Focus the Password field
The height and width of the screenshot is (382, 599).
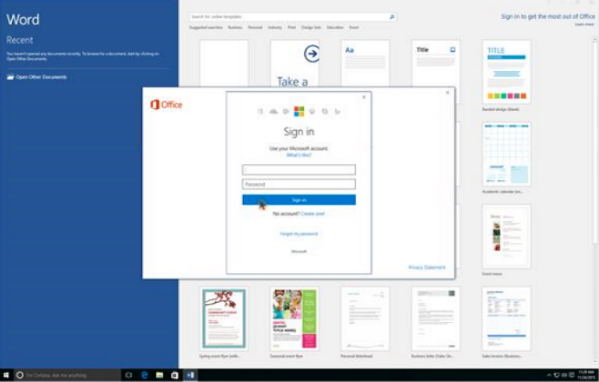tap(299, 184)
